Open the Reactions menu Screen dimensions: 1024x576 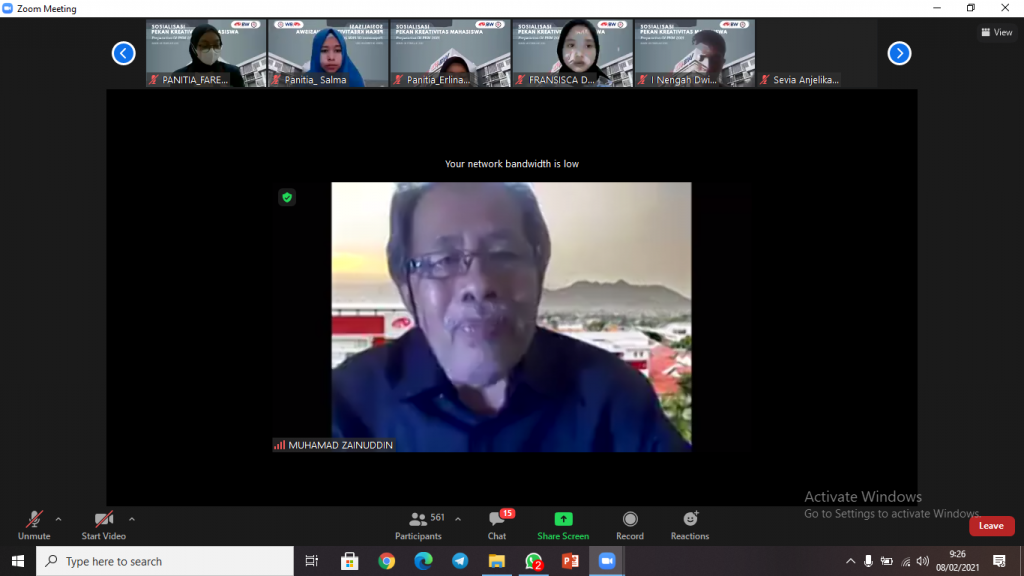pos(690,525)
